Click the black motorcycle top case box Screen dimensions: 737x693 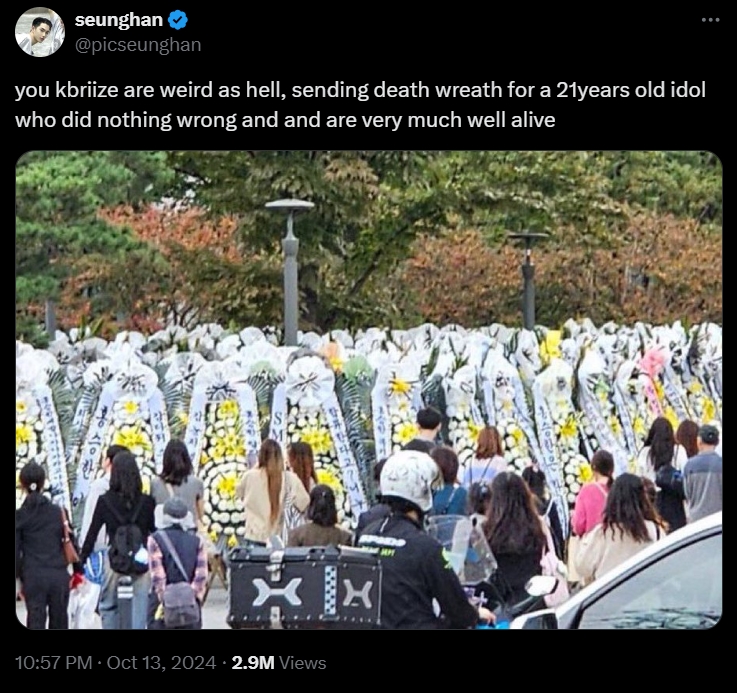pos(305,588)
